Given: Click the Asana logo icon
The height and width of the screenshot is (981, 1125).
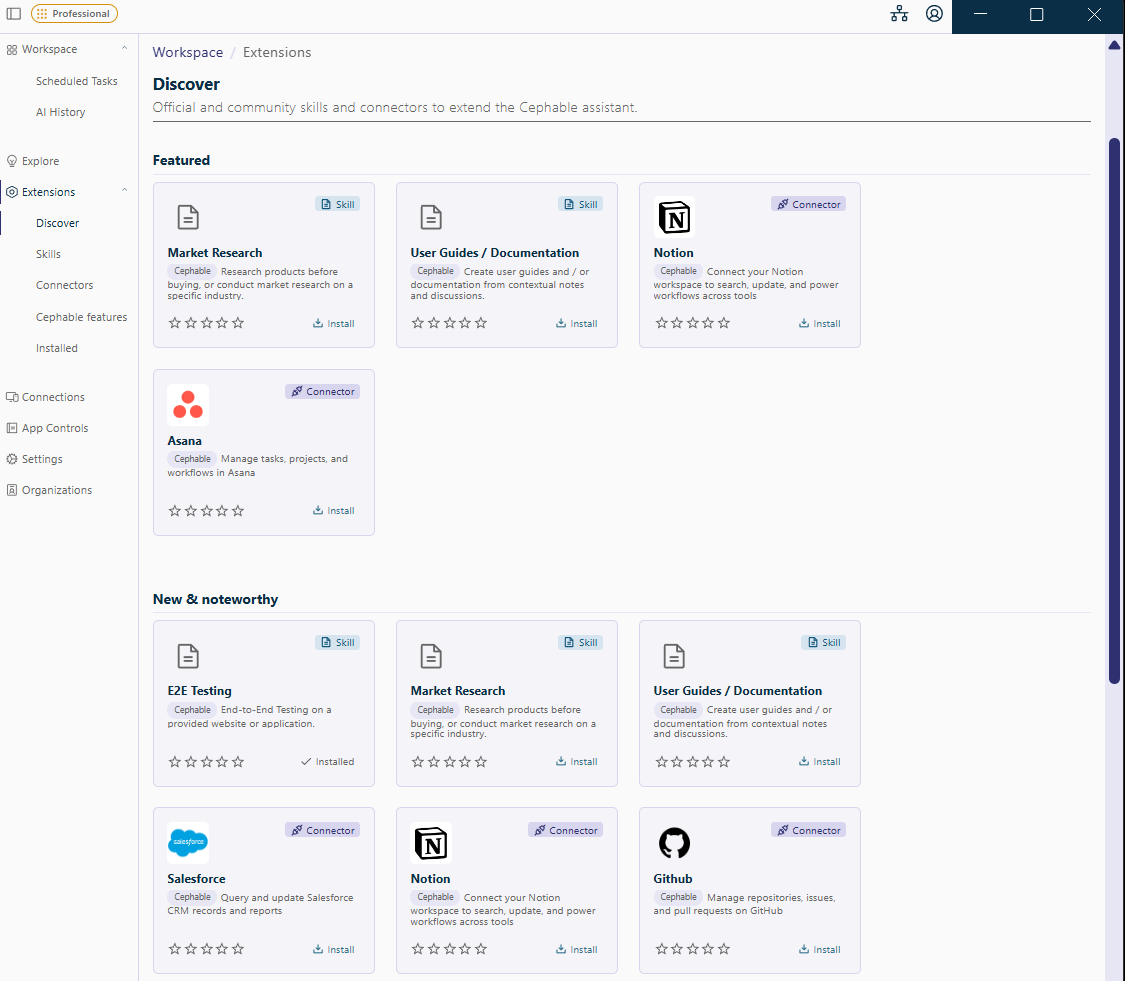Looking at the screenshot, I should (x=188, y=405).
